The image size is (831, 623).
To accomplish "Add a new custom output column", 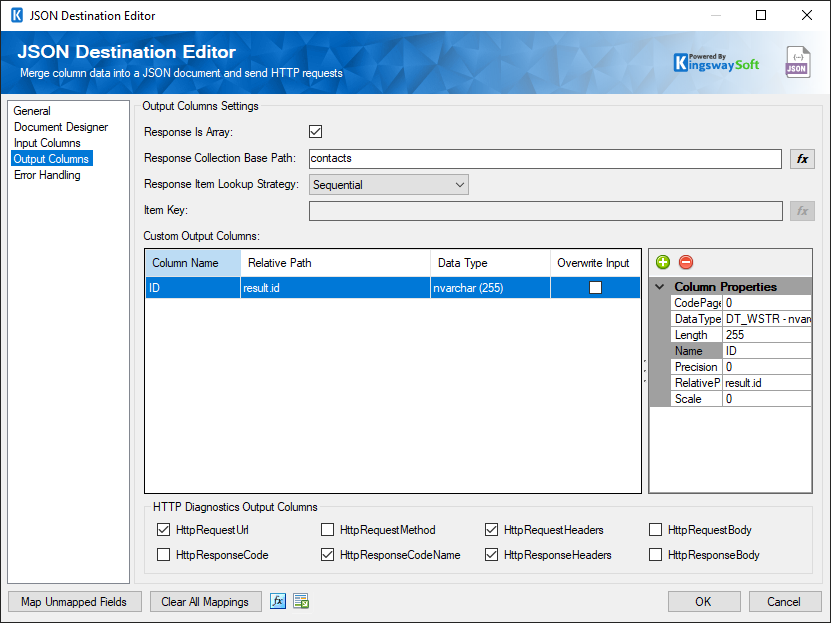I will [663, 261].
